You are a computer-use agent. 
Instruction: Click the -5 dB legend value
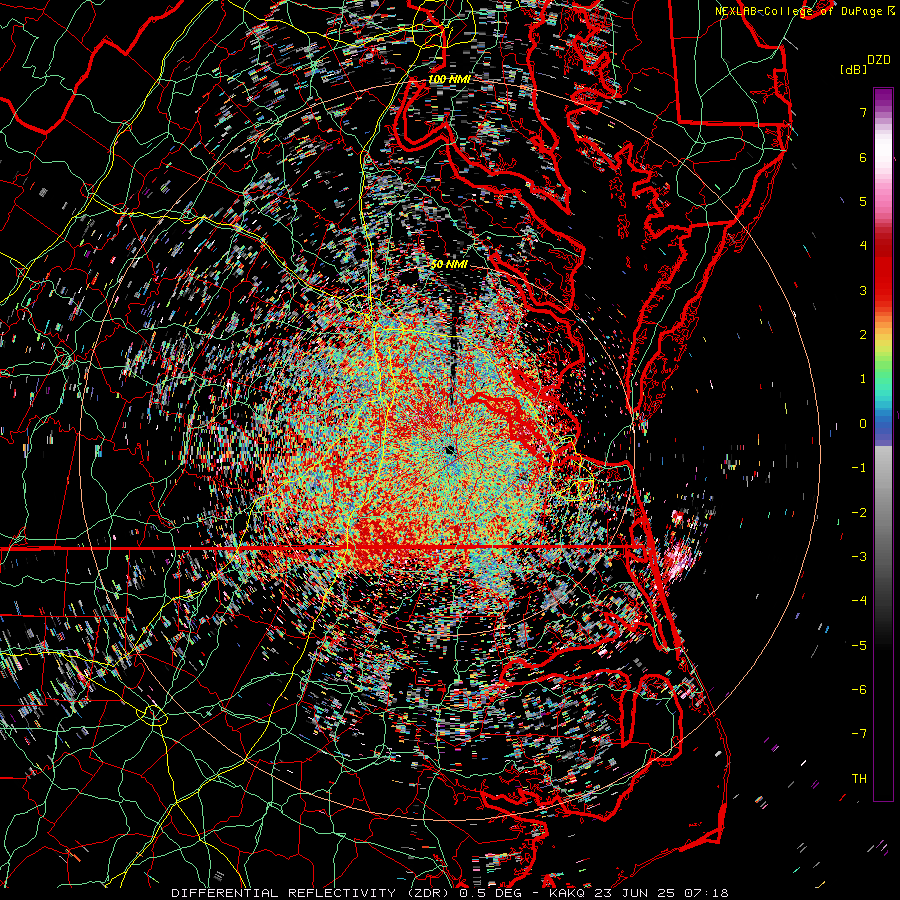859,646
